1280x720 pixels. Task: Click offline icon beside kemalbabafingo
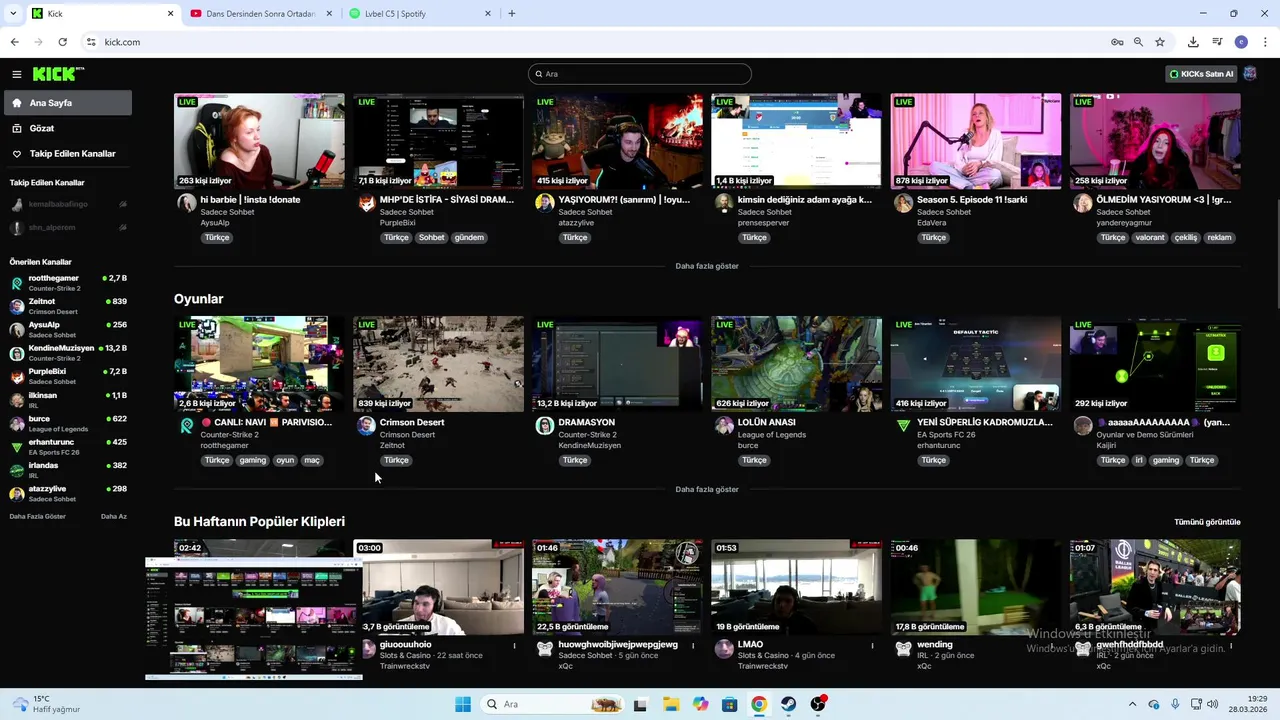[123, 204]
